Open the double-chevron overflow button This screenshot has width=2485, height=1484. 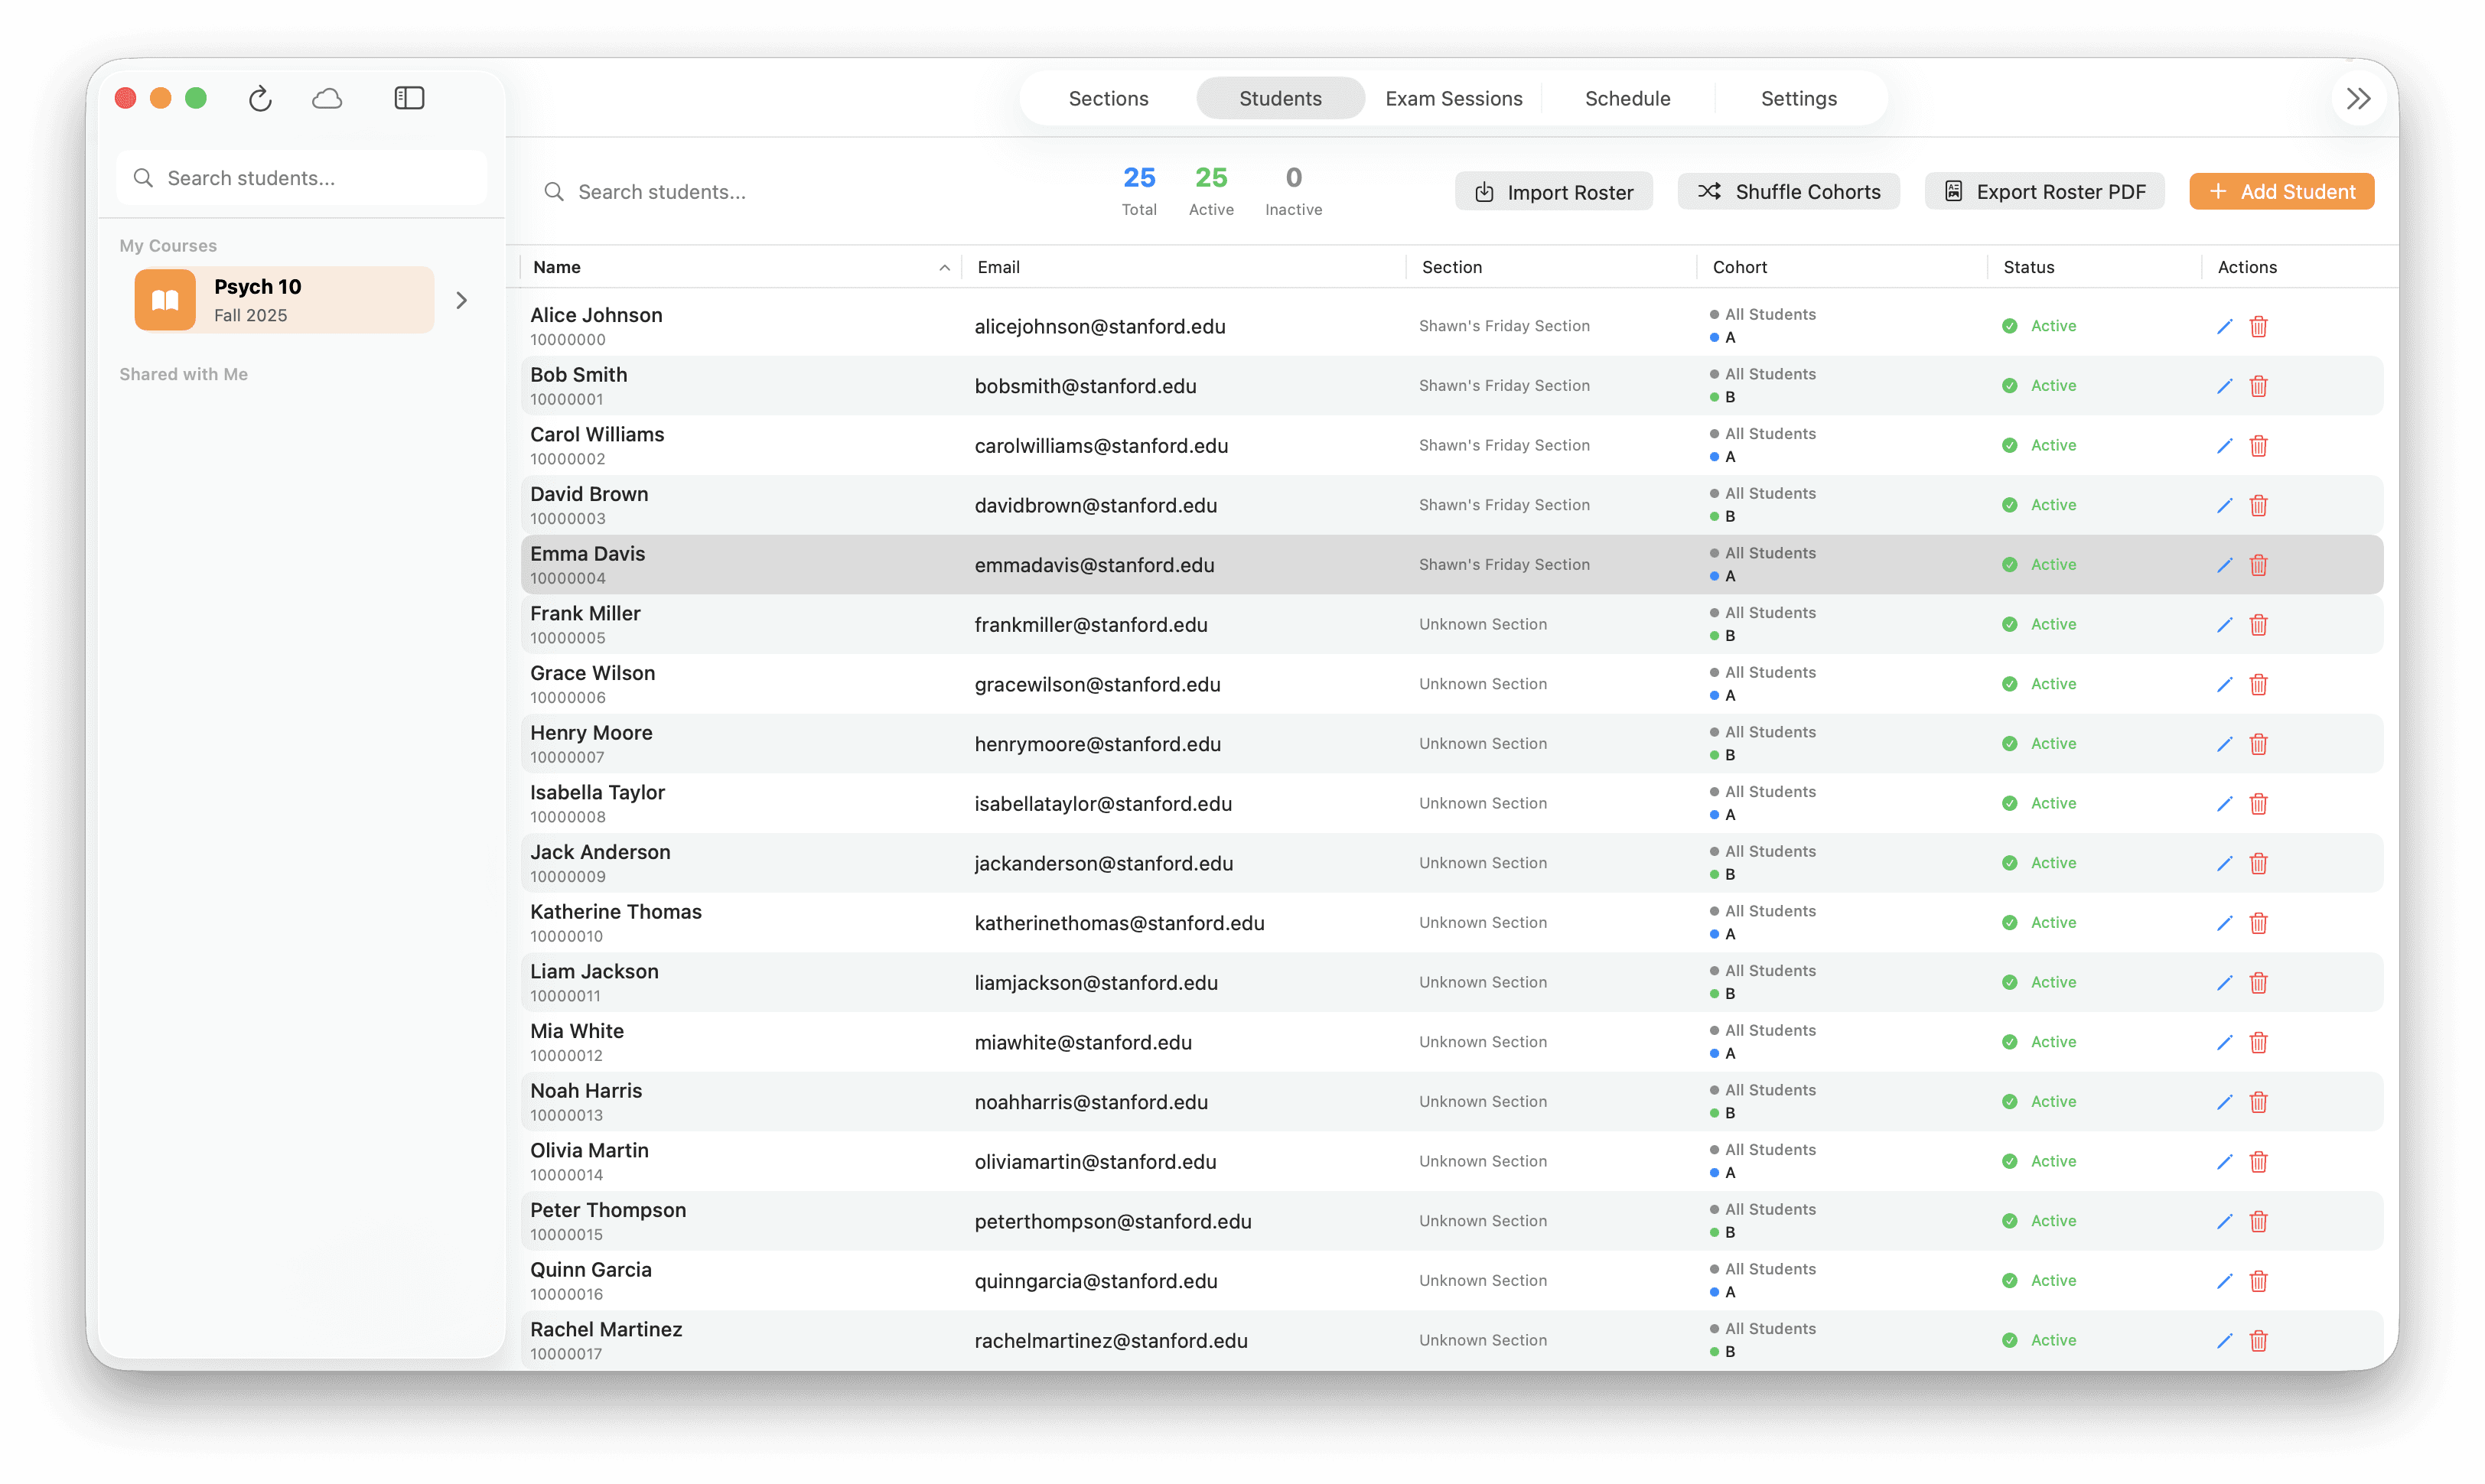coord(2358,98)
